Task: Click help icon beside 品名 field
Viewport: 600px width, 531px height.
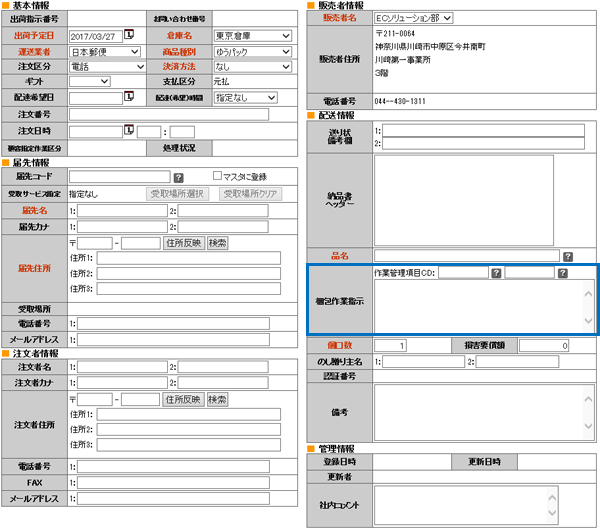Action: [x=568, y=257]
